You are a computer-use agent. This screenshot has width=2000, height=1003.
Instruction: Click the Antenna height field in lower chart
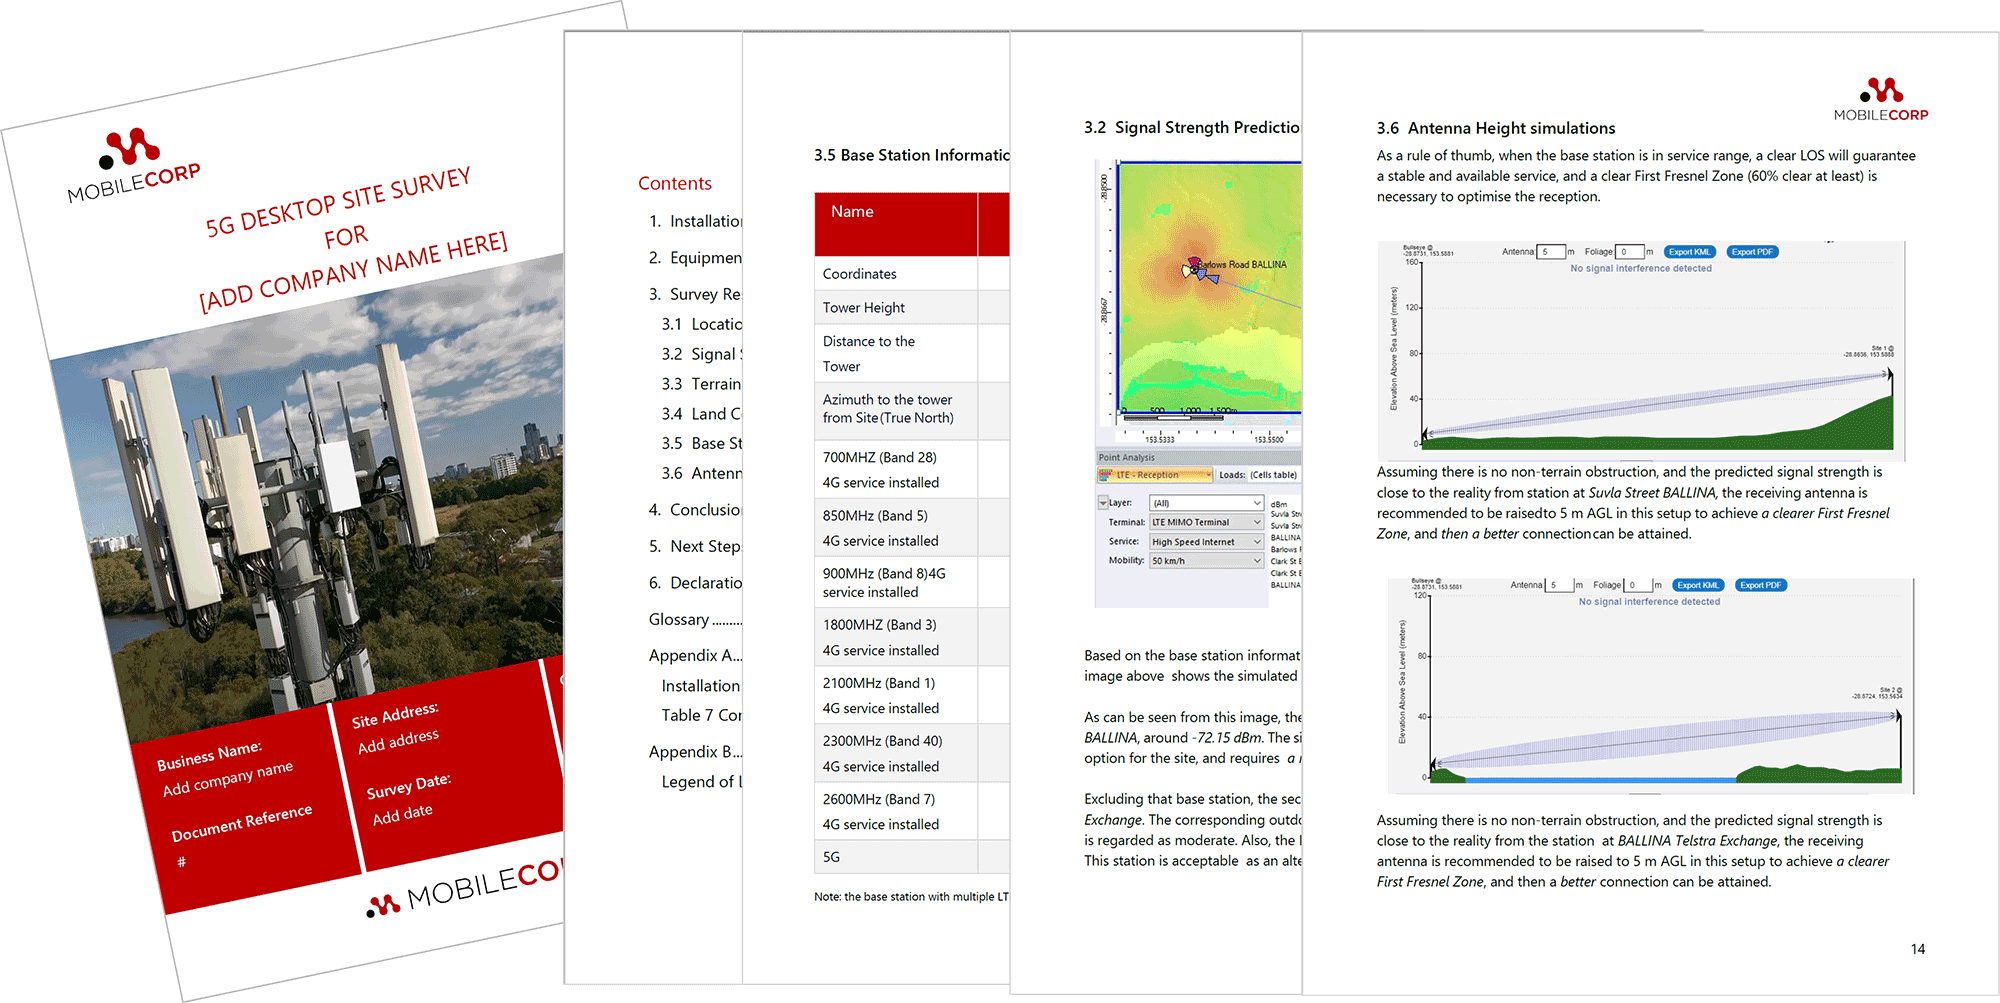click(1559, 585)
